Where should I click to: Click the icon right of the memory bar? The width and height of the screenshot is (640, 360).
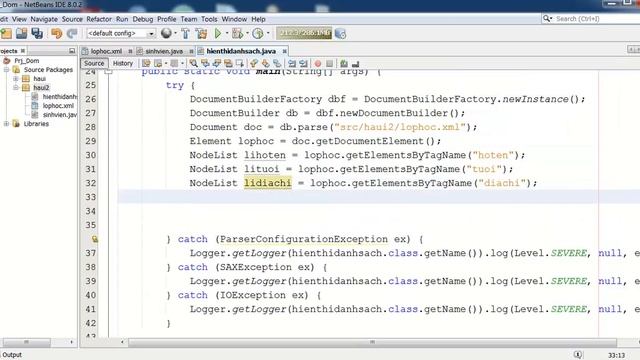[x=340, y=34]
